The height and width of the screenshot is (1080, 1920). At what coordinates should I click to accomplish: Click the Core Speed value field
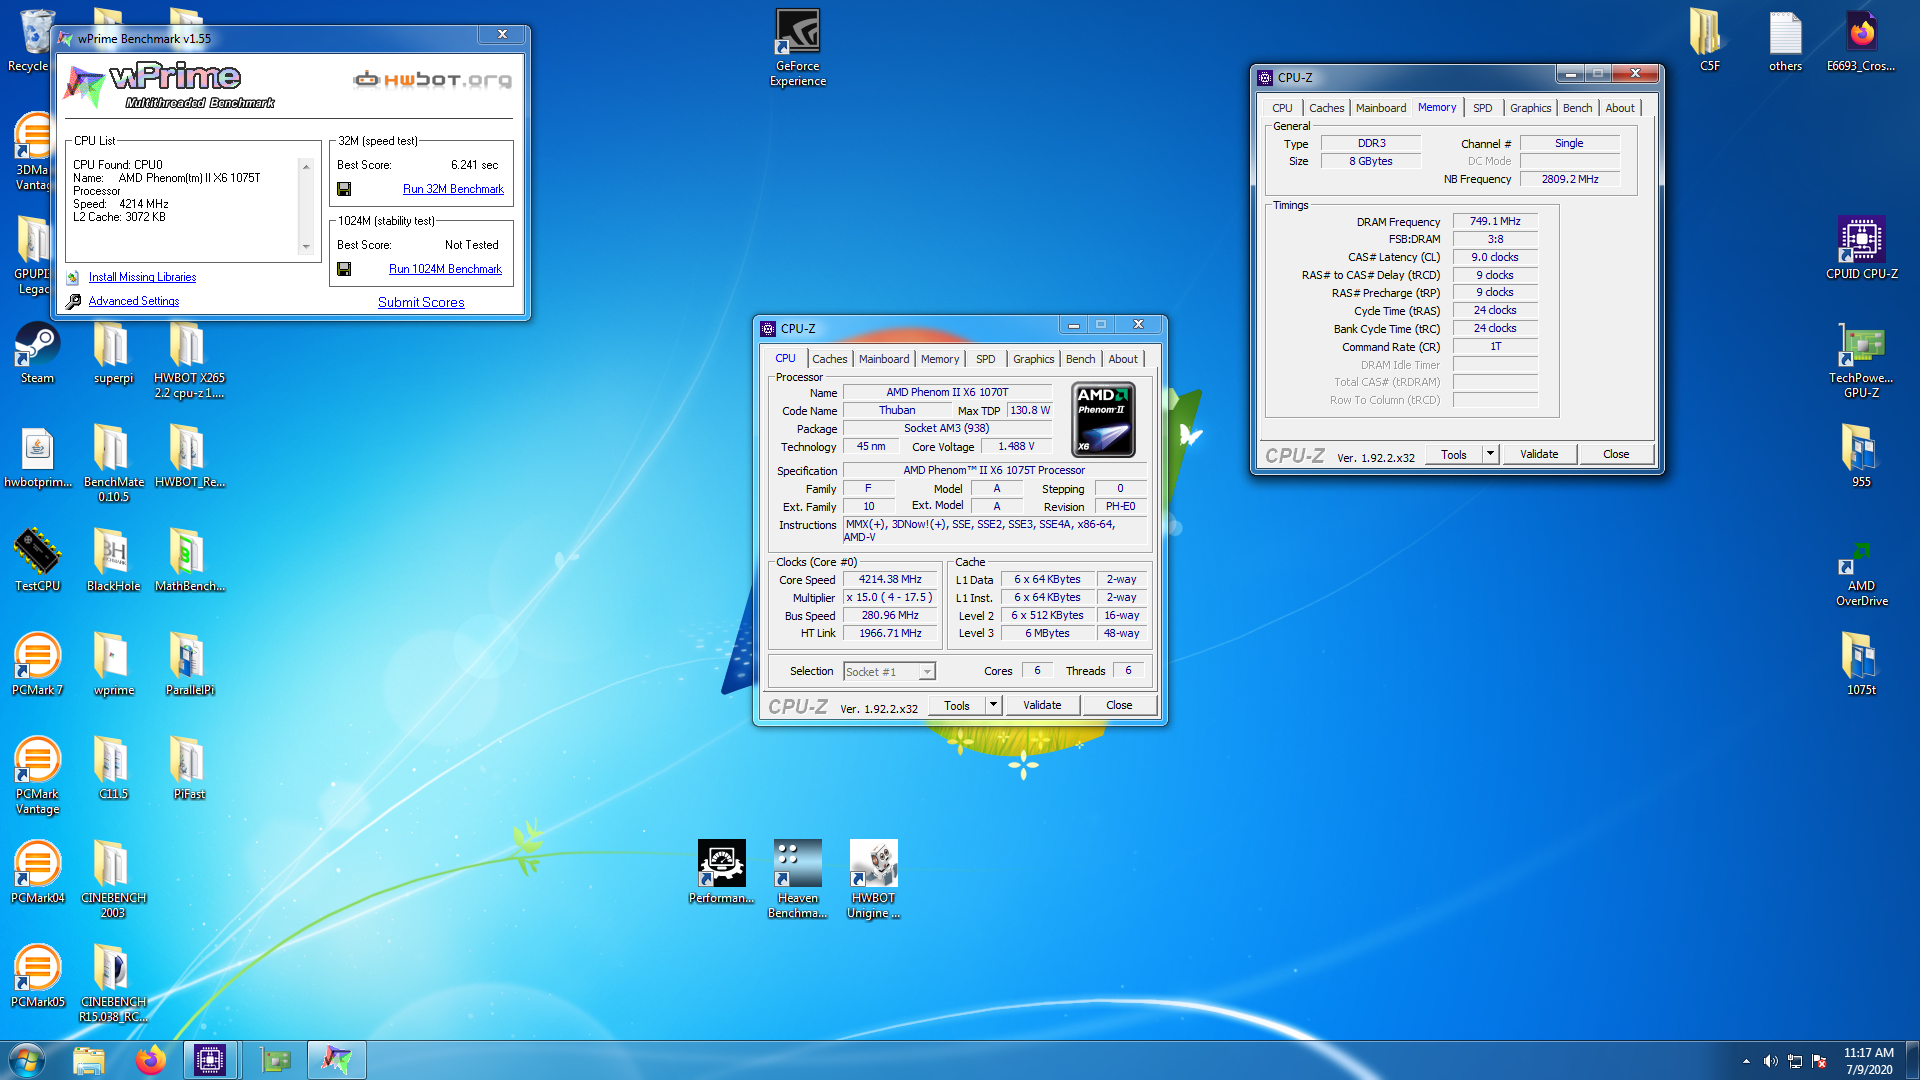(x=890, y=580)
